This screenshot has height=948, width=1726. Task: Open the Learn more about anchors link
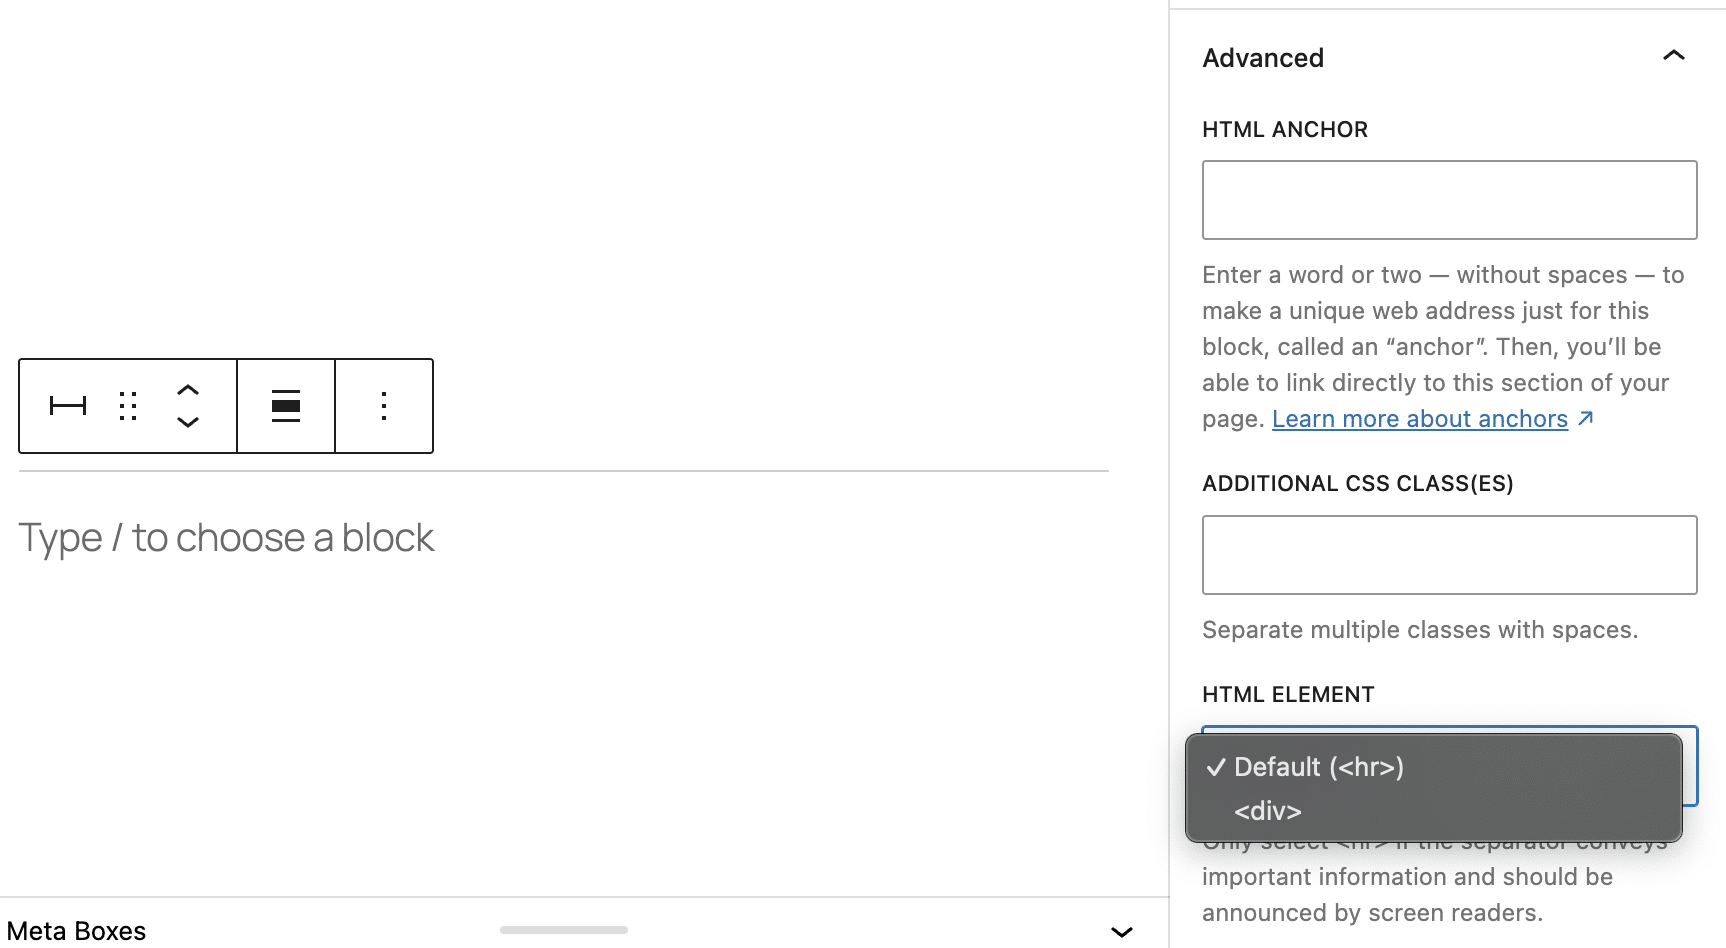(x=1420, y=418)
